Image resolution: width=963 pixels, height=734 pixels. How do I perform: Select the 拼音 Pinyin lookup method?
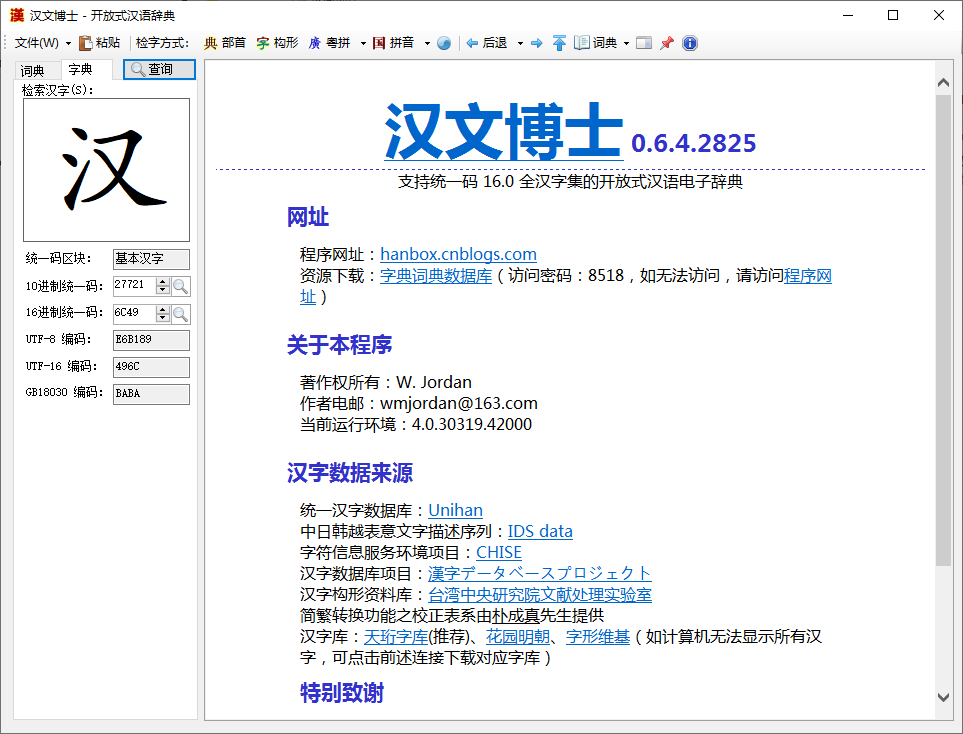[x=394, y=43]
